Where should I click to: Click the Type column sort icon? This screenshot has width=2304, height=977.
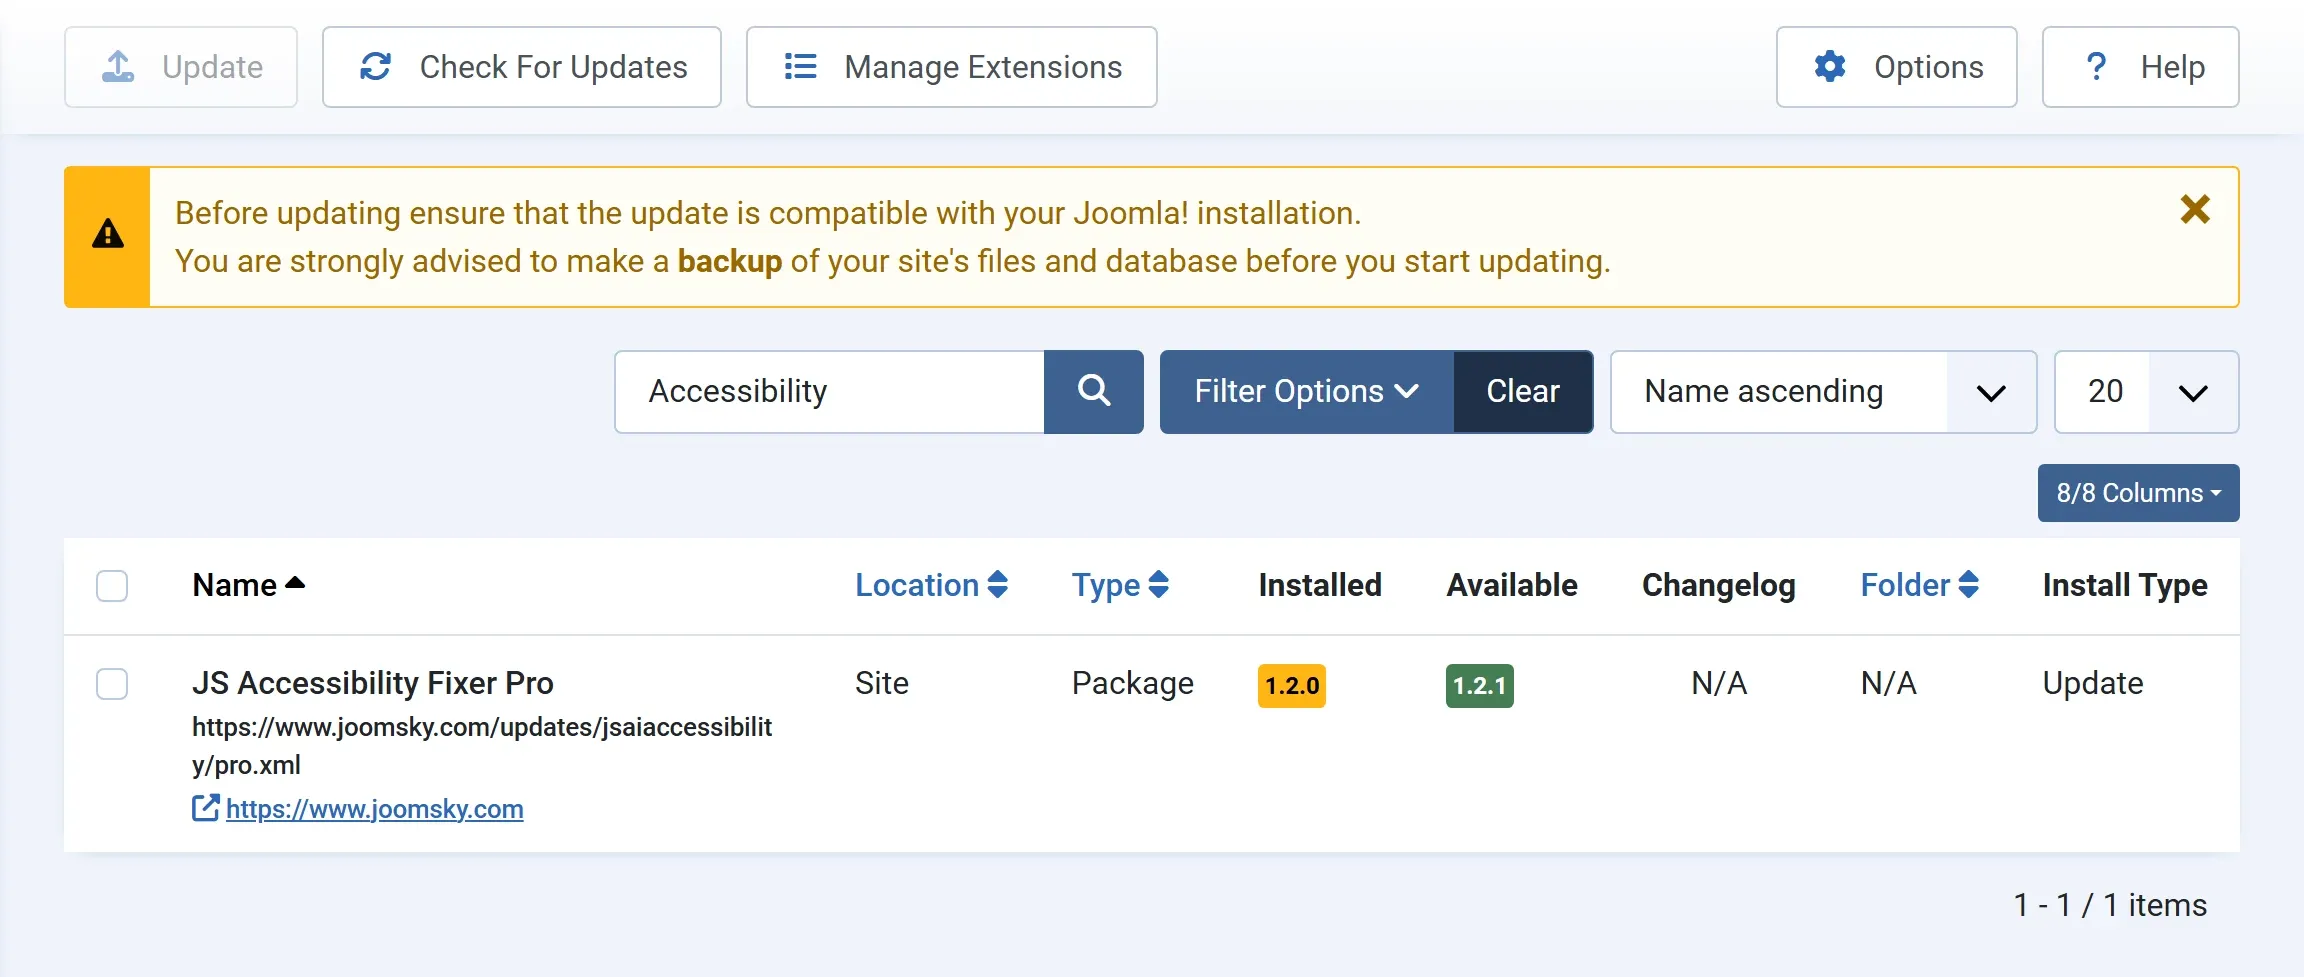point(1159,585)
